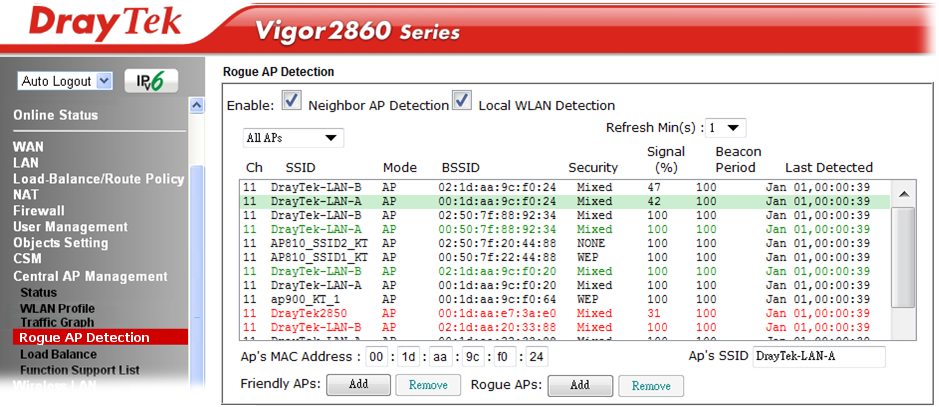Screen dimensions: 939x407
Task: Toggle Neighbor AP Detection checkbox
Action: pos(292,101)
